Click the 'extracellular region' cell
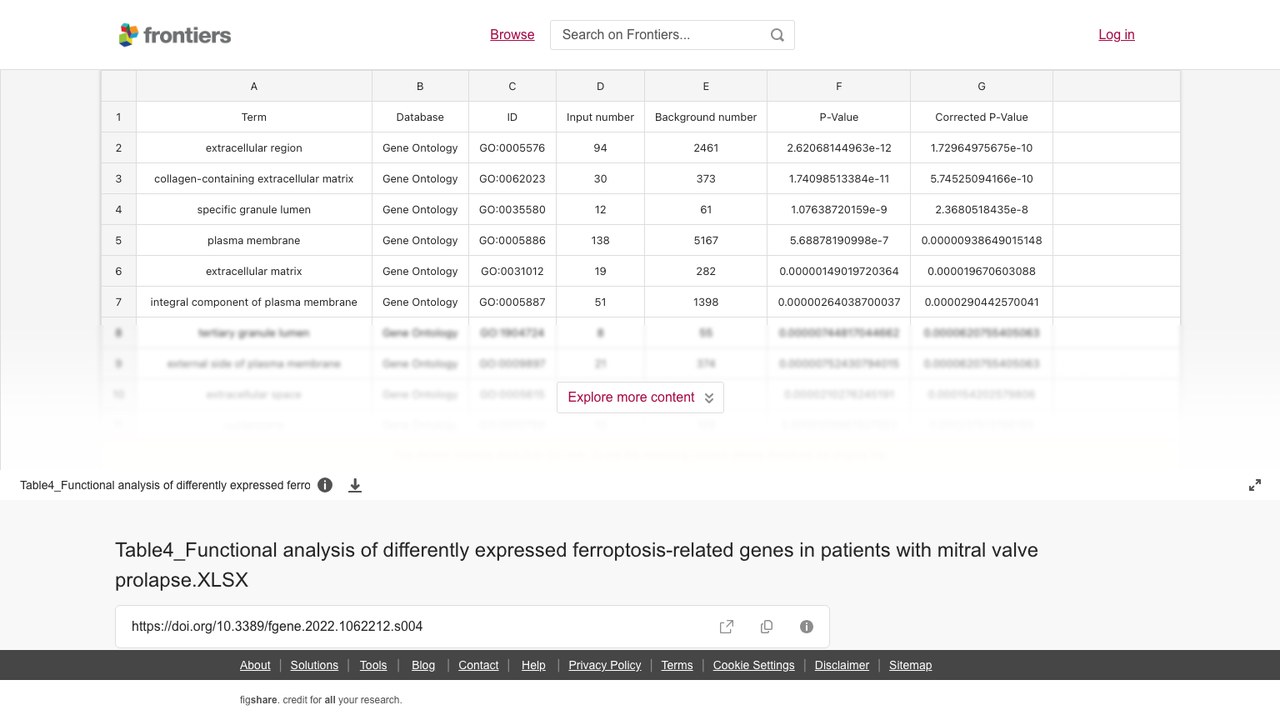This screenshot has width=1280, height=720. [254, 148]
